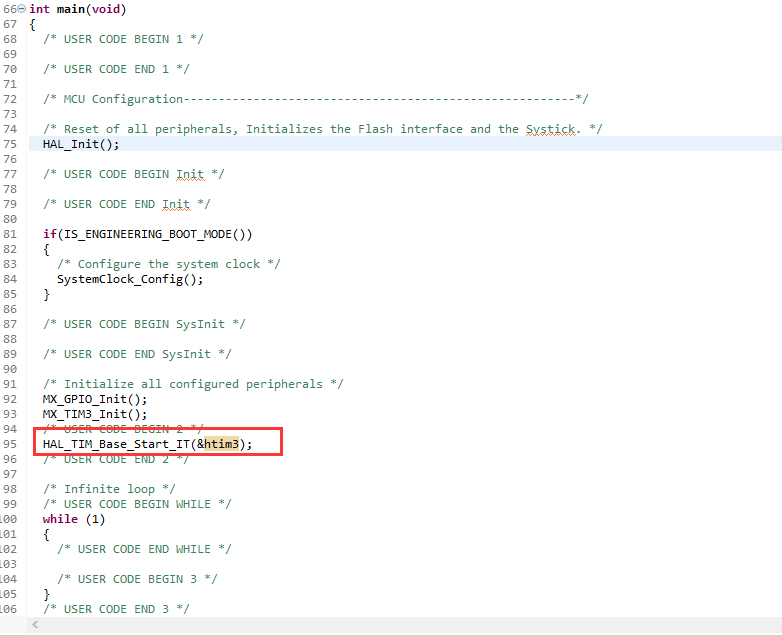The image size is (782, 636).
Task: Click USER CODE END WHILE comment
Action: (144, 549)
